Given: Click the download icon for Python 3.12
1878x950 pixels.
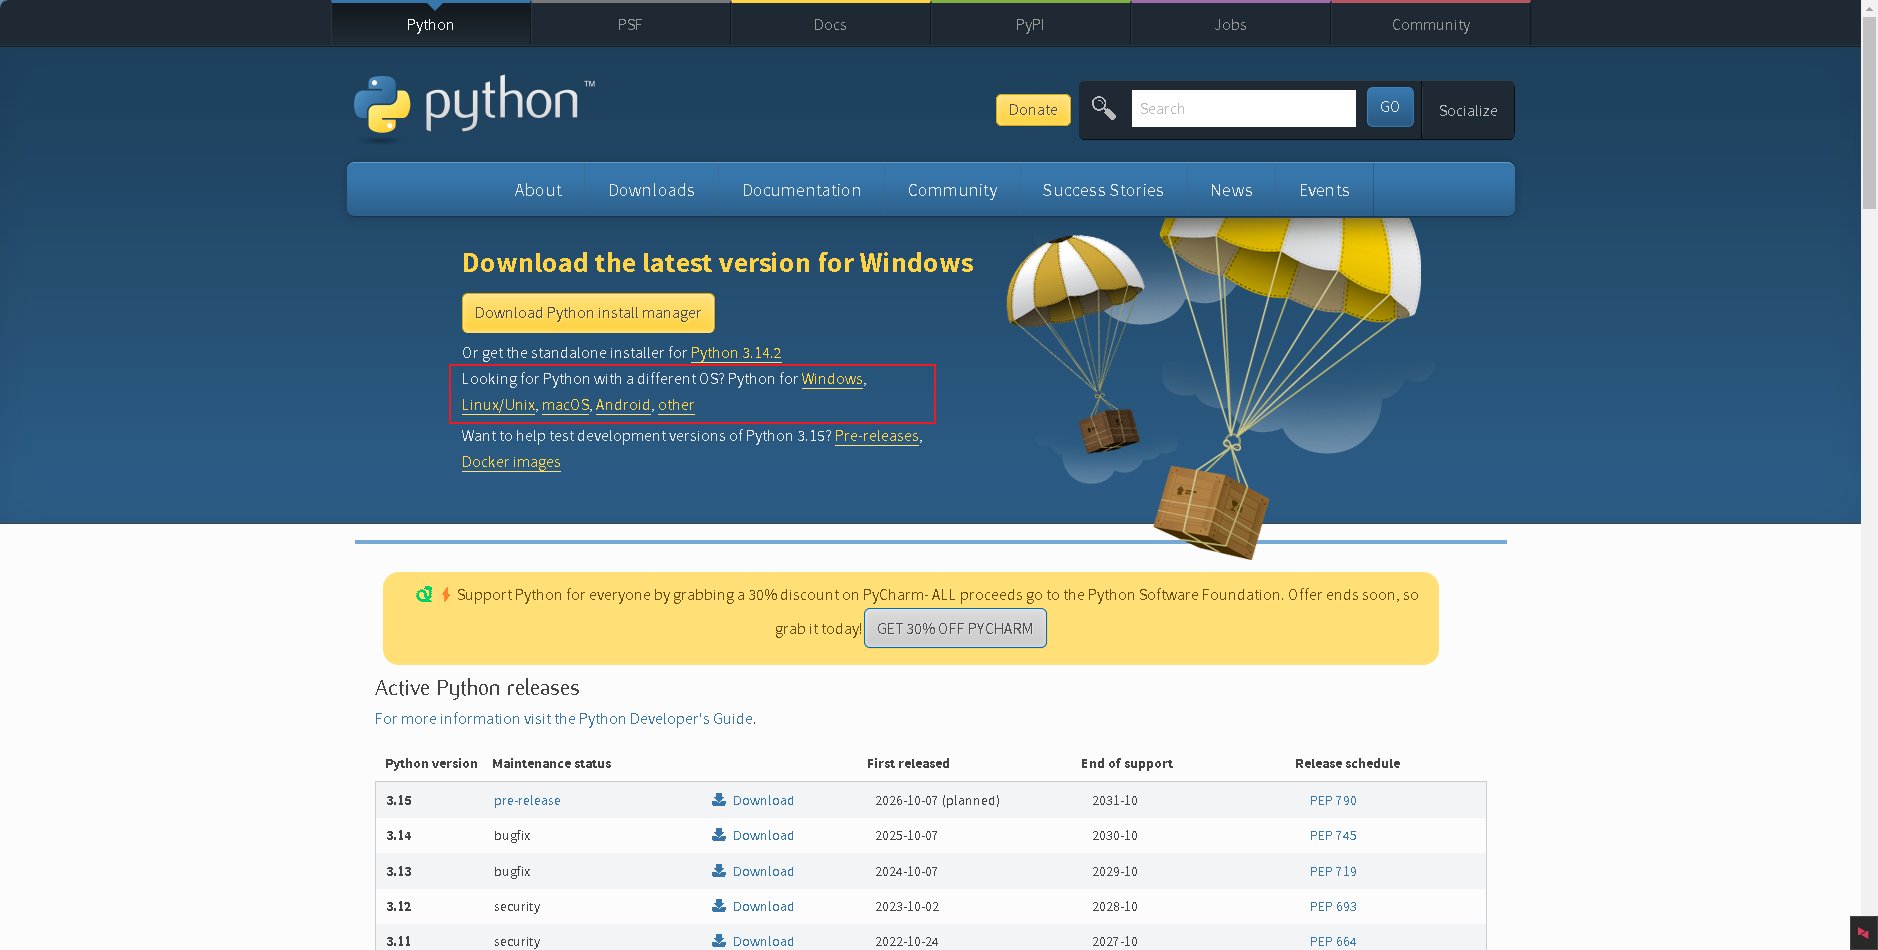Looking at the screenshot, I should 718,906.
